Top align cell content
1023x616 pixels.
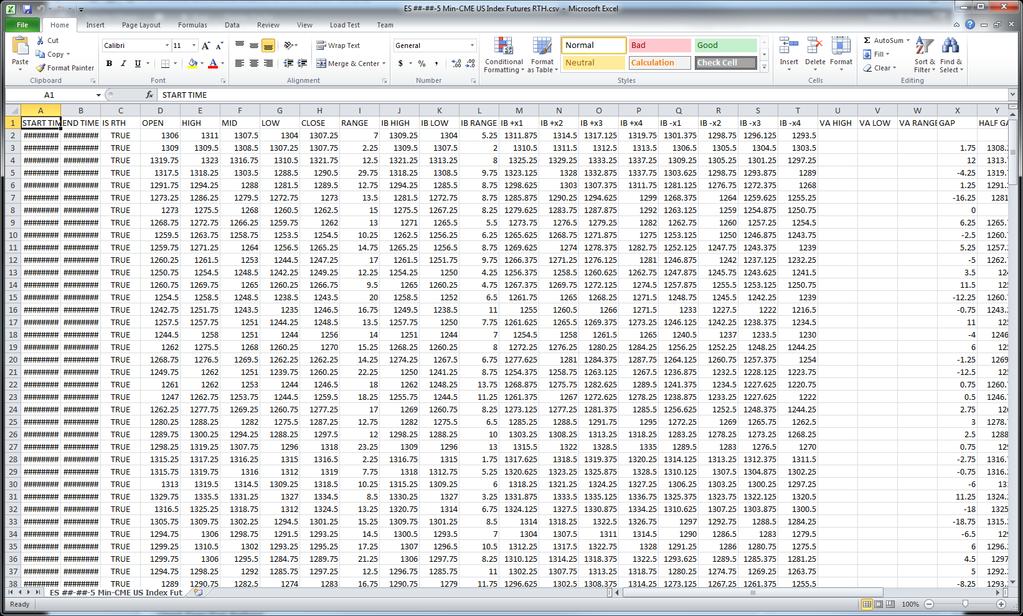(239, 46)
